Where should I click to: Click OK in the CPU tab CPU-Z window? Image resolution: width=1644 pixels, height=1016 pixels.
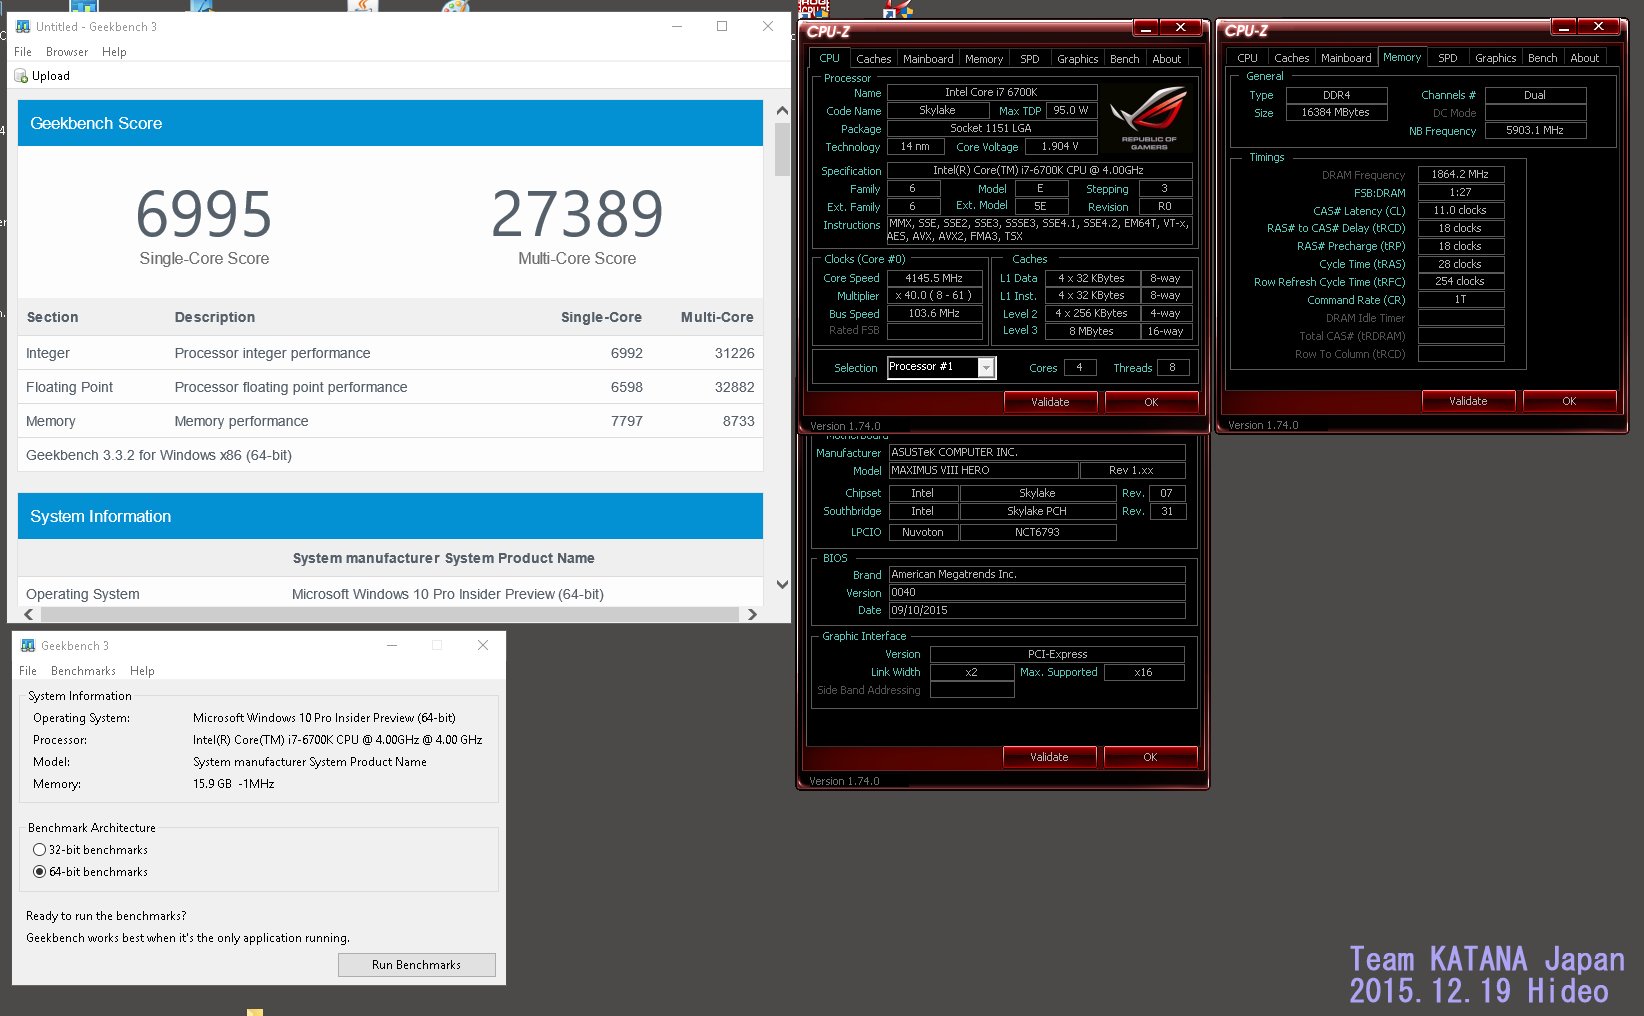pyautogui.click(x=1151, y=402)
